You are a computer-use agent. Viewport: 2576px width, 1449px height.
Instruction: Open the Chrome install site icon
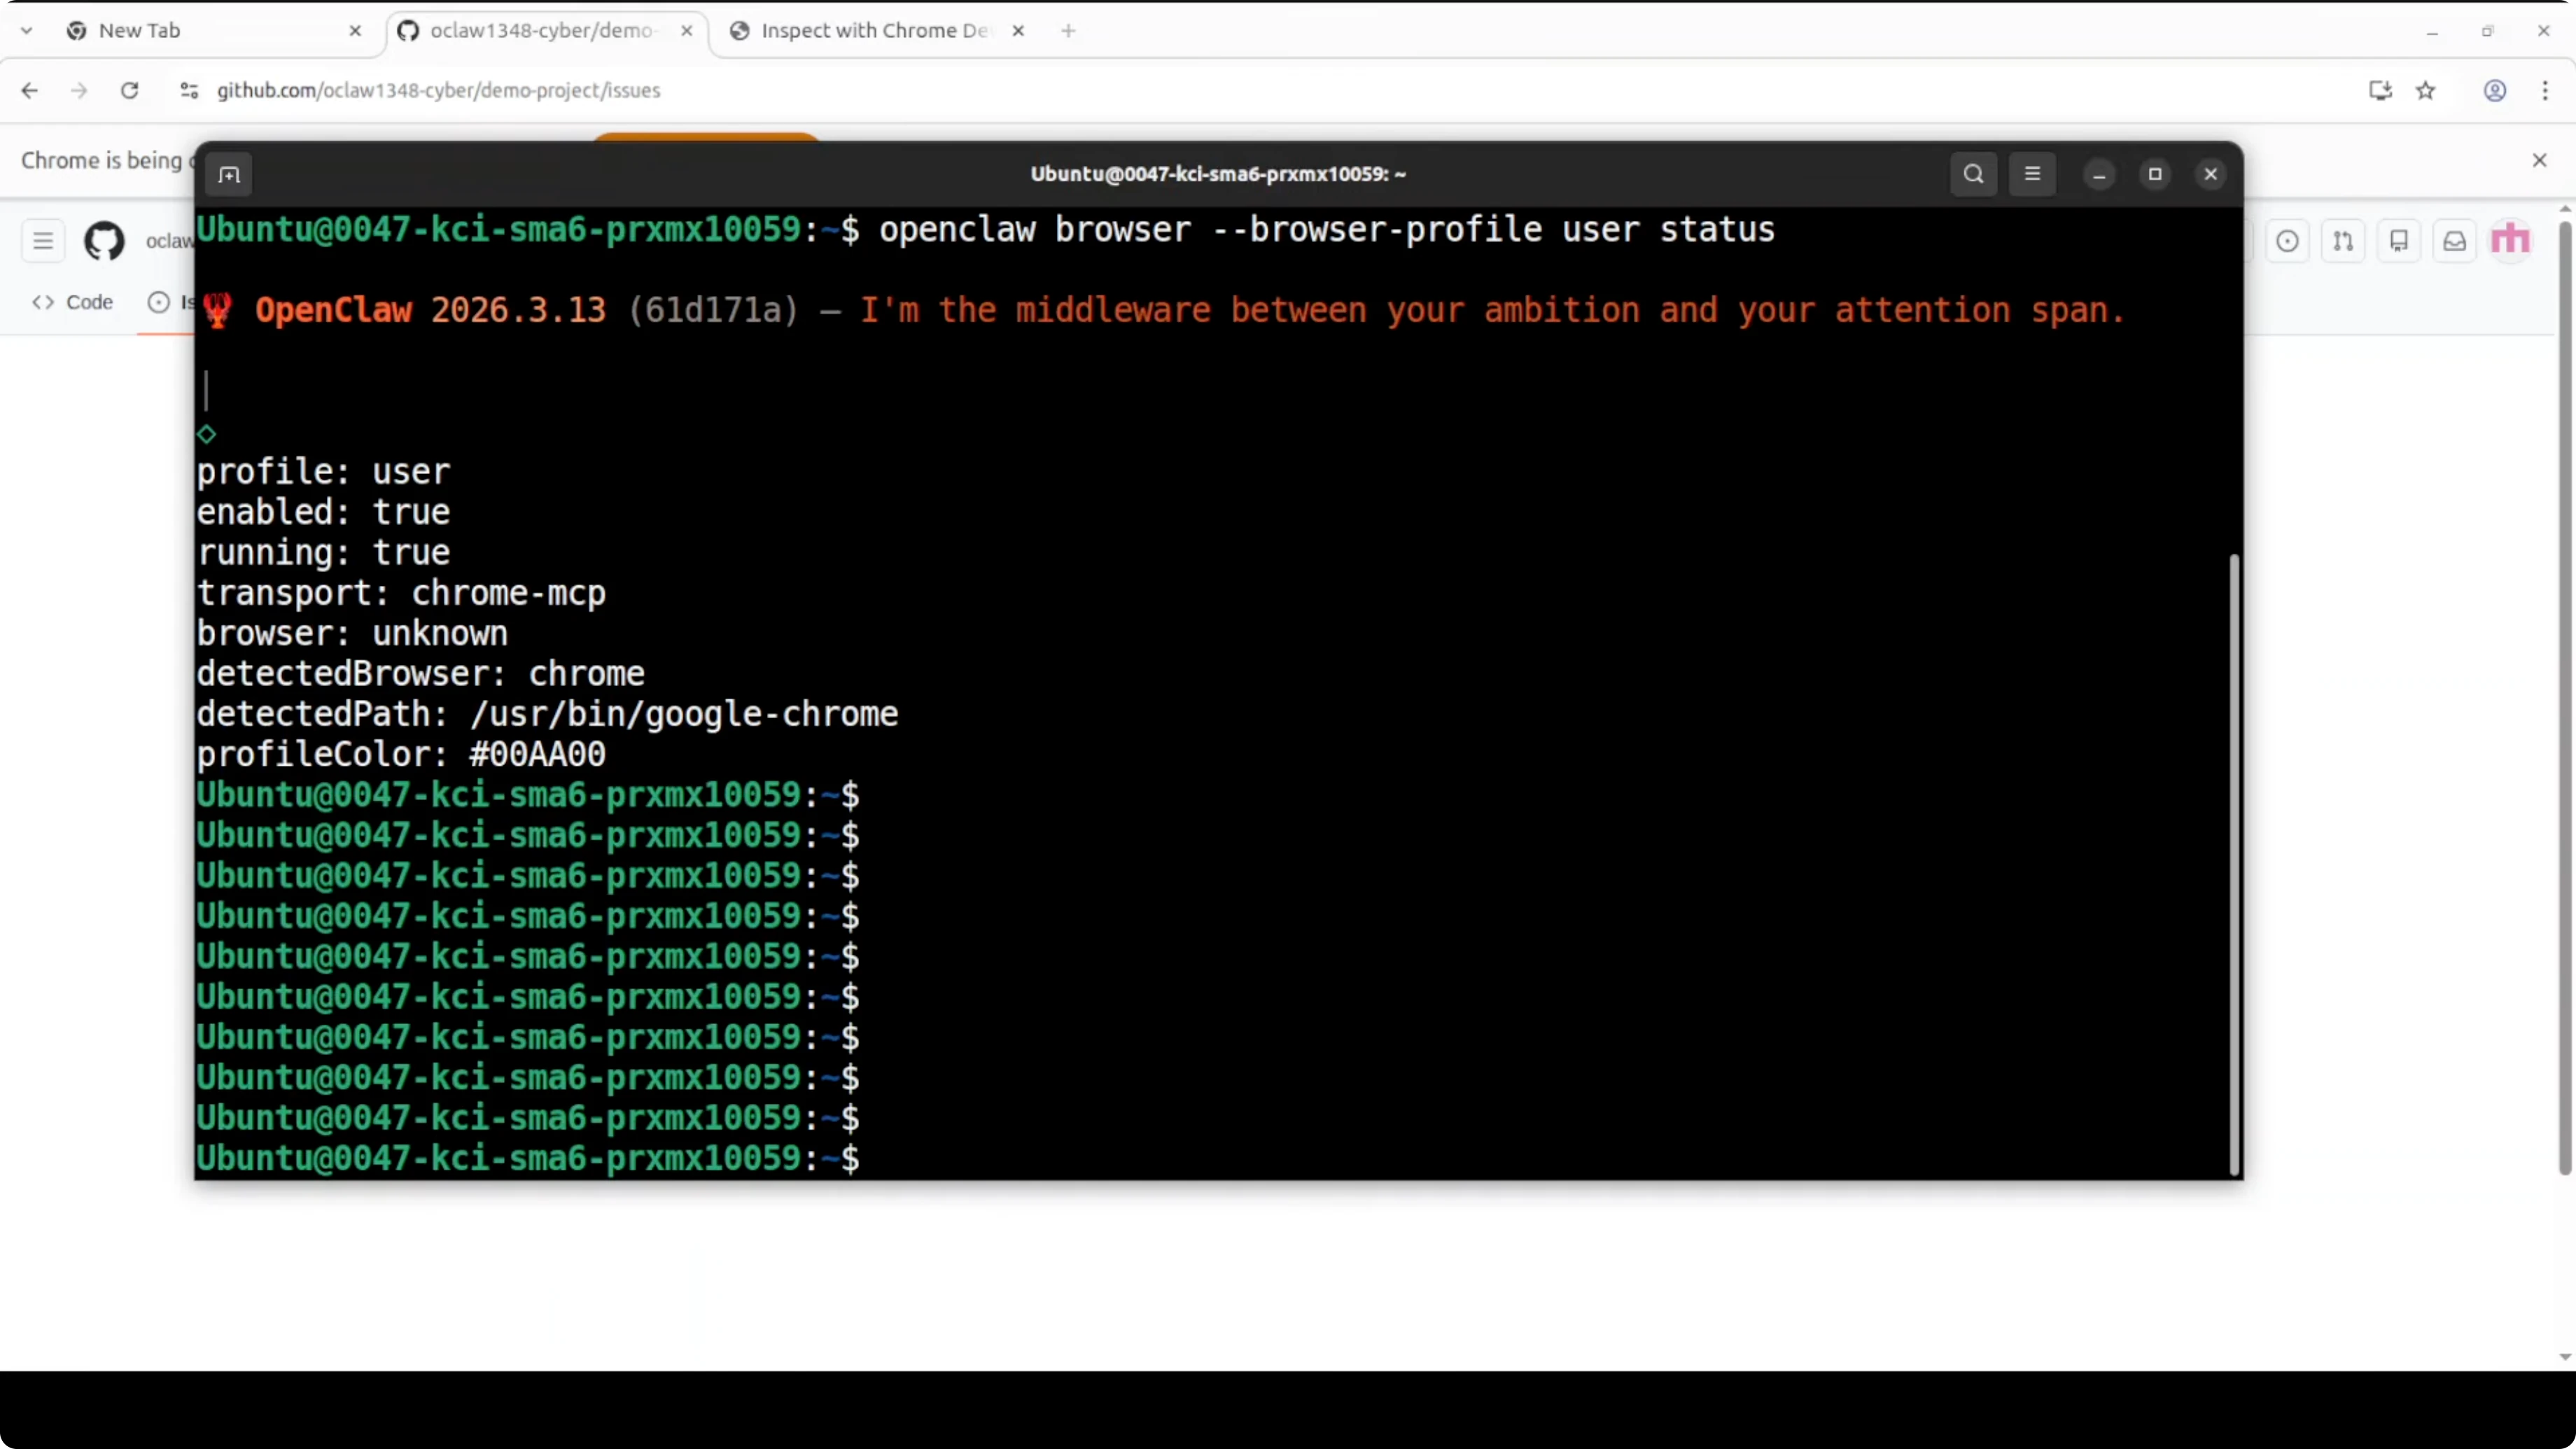tap(2381, 90)
